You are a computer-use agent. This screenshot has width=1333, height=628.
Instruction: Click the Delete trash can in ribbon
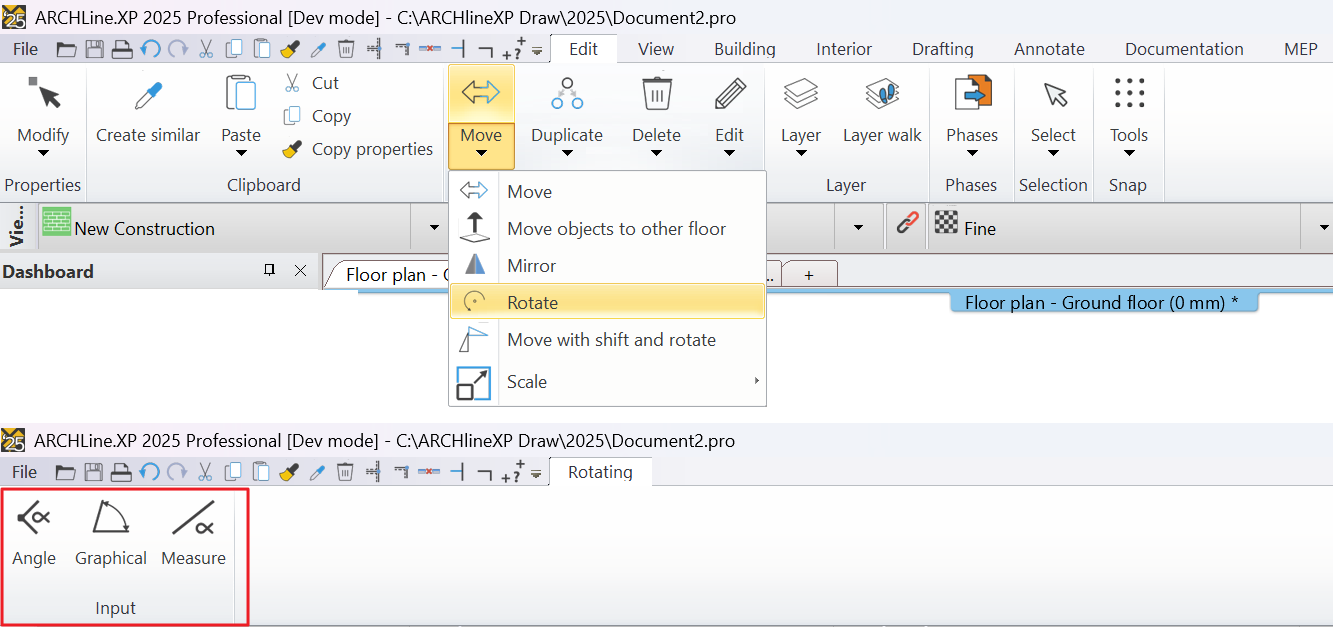[x=656, y=96]
